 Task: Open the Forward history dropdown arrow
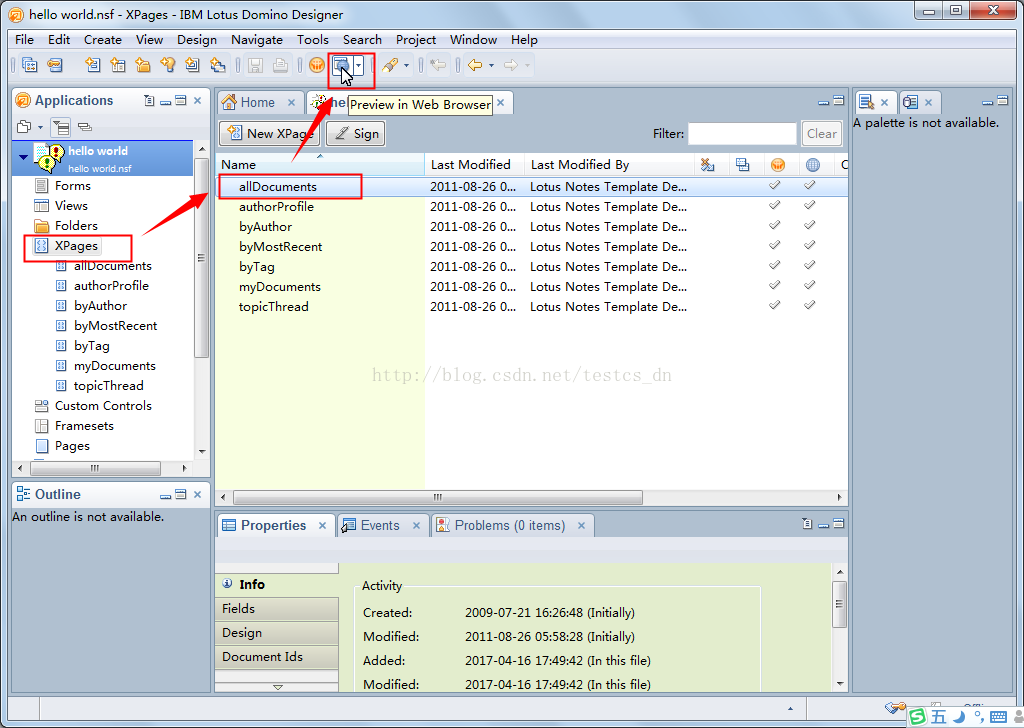527,65
